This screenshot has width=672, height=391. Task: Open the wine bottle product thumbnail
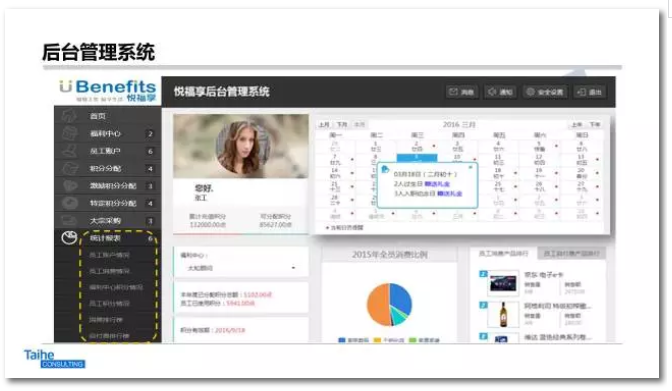click(x=503, y=314)
